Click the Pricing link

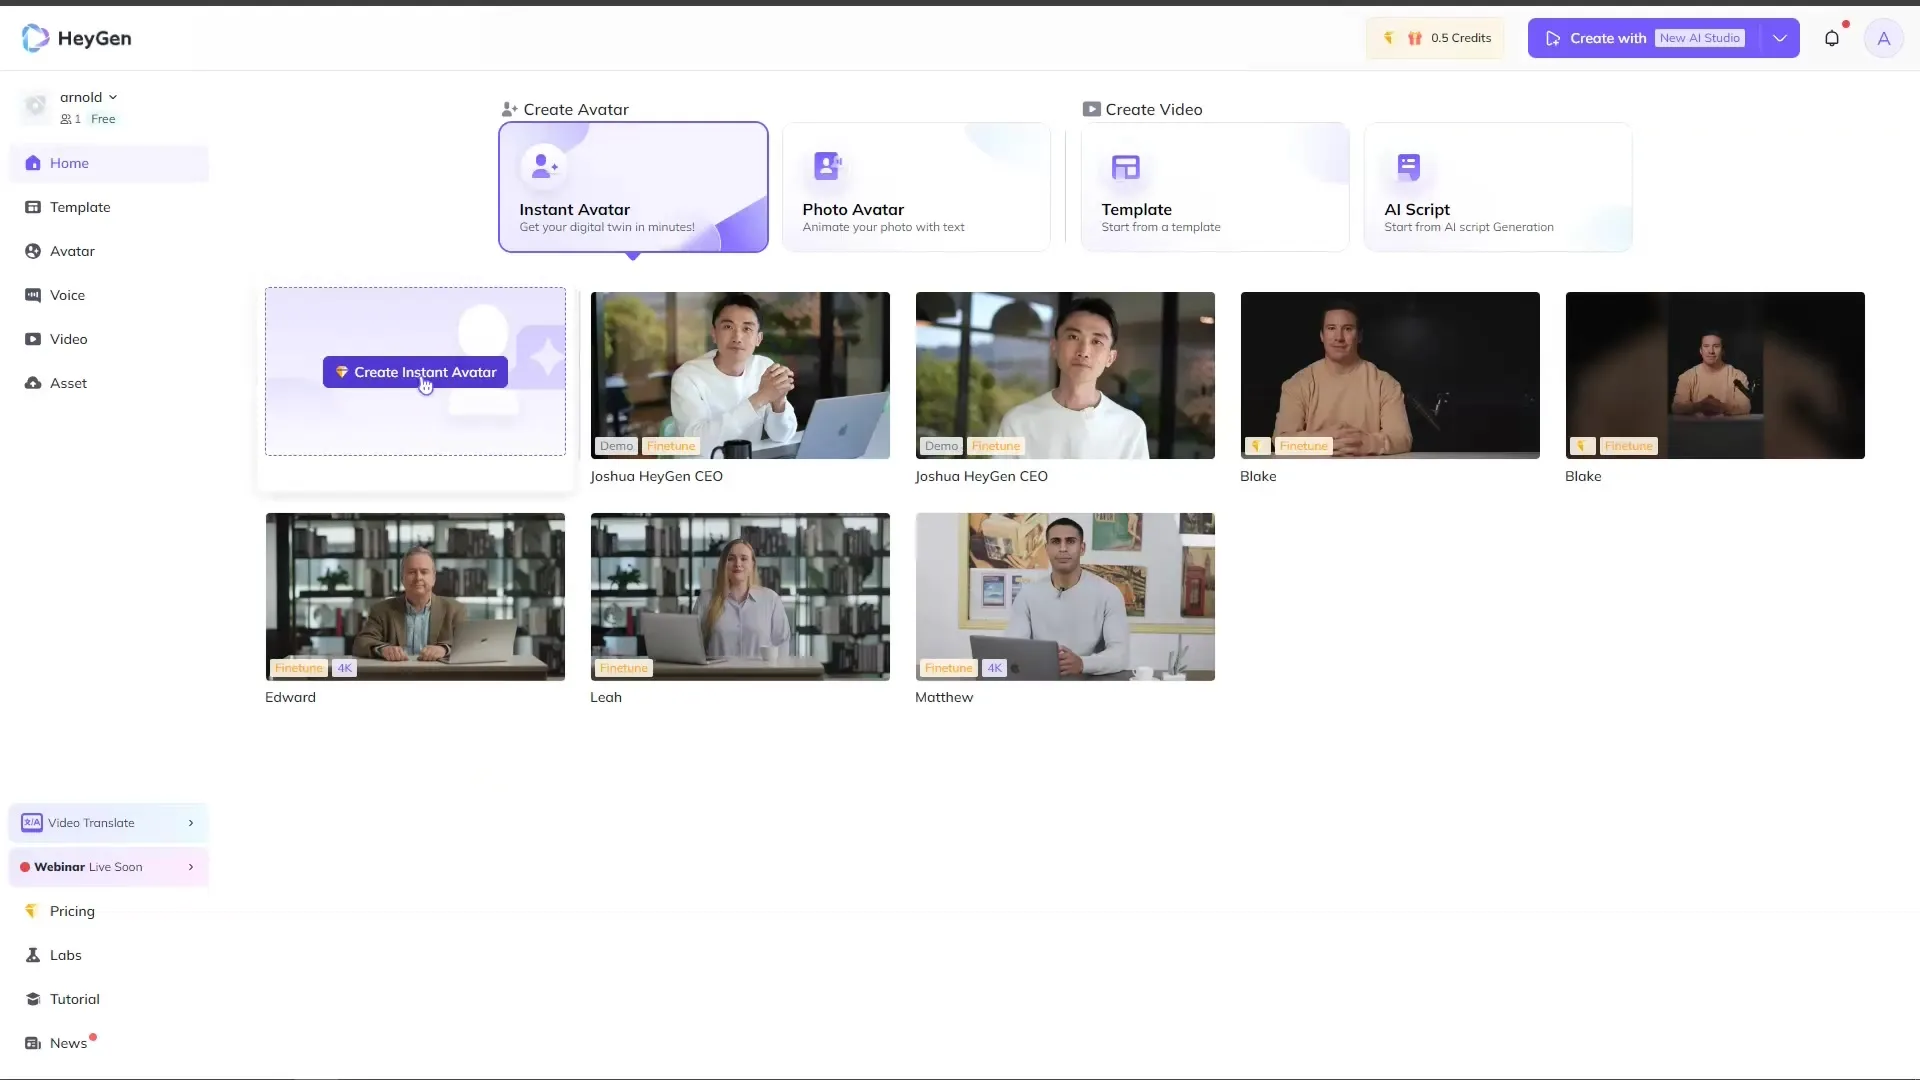[73, 910]
